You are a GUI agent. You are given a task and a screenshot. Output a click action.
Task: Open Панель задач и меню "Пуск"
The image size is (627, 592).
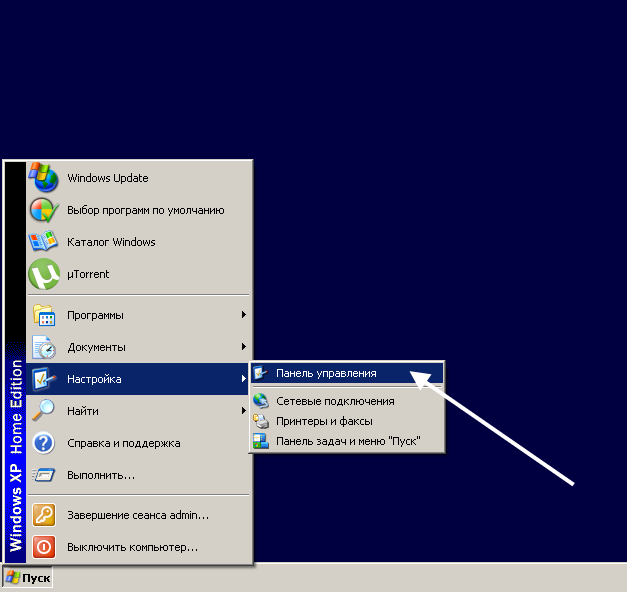(347, 441)
